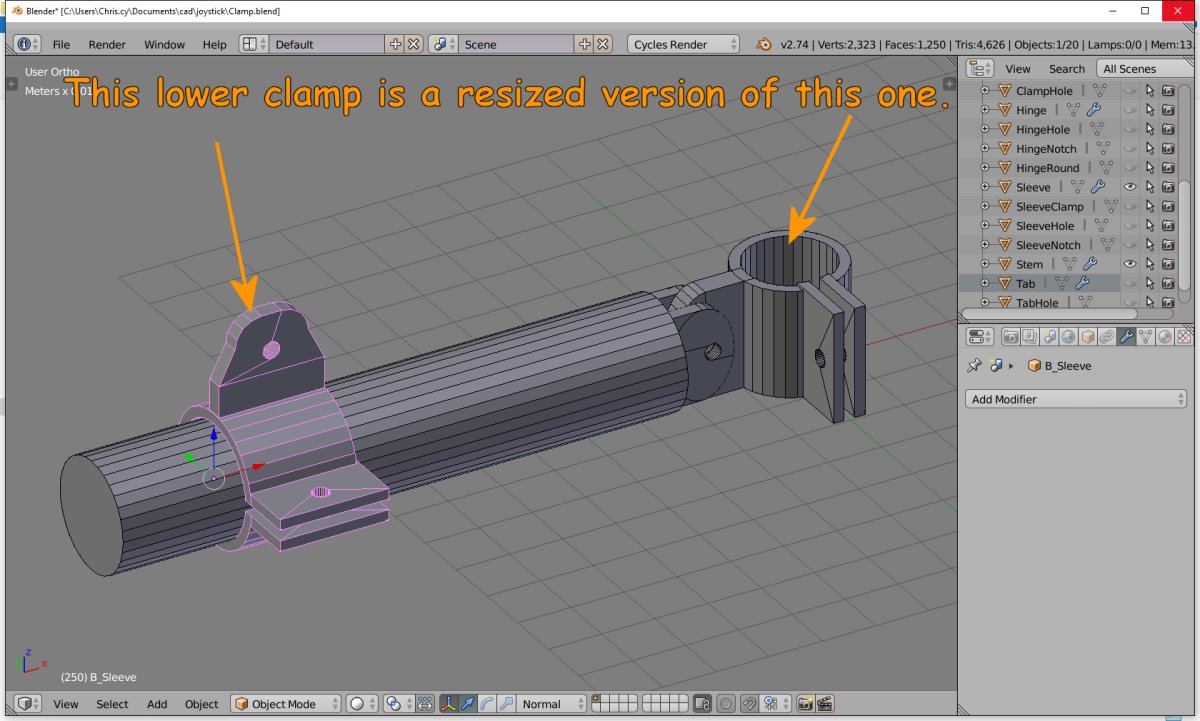Open the Window menu

[x=164, y=44]
